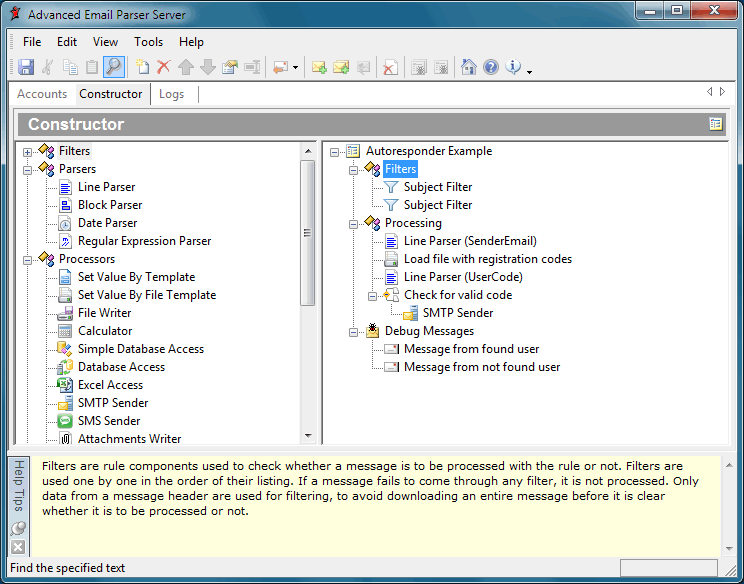Screen dimensions: 744x584
Task: Click the Save toolbar icon
Action: [26, 67]
